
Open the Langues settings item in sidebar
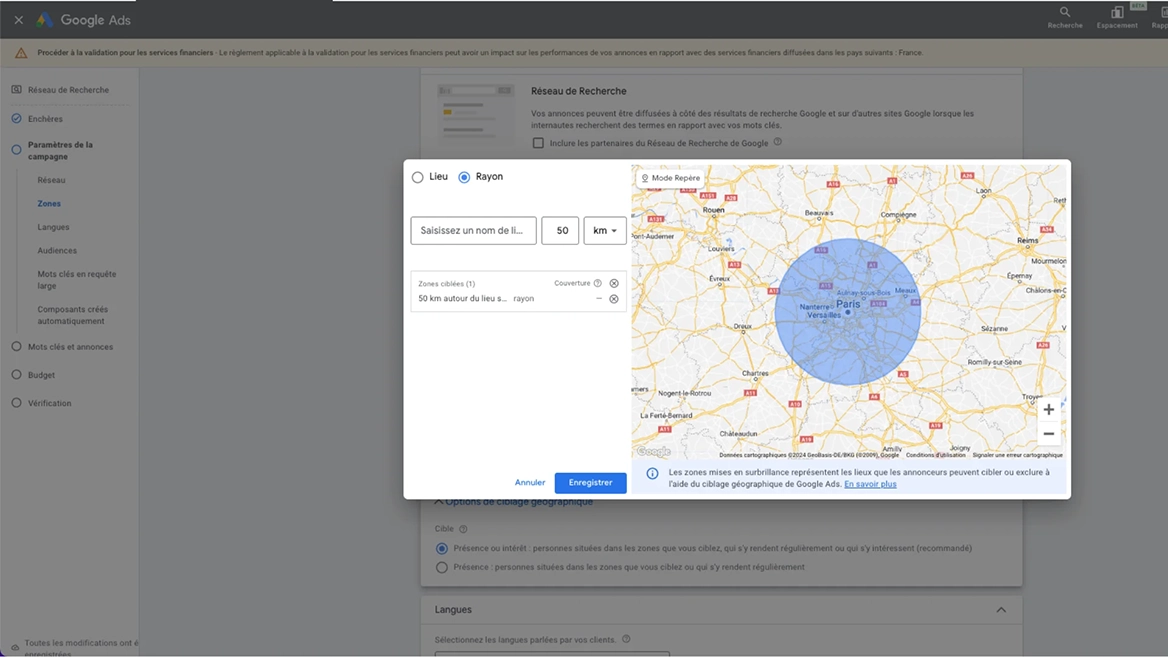54,227
